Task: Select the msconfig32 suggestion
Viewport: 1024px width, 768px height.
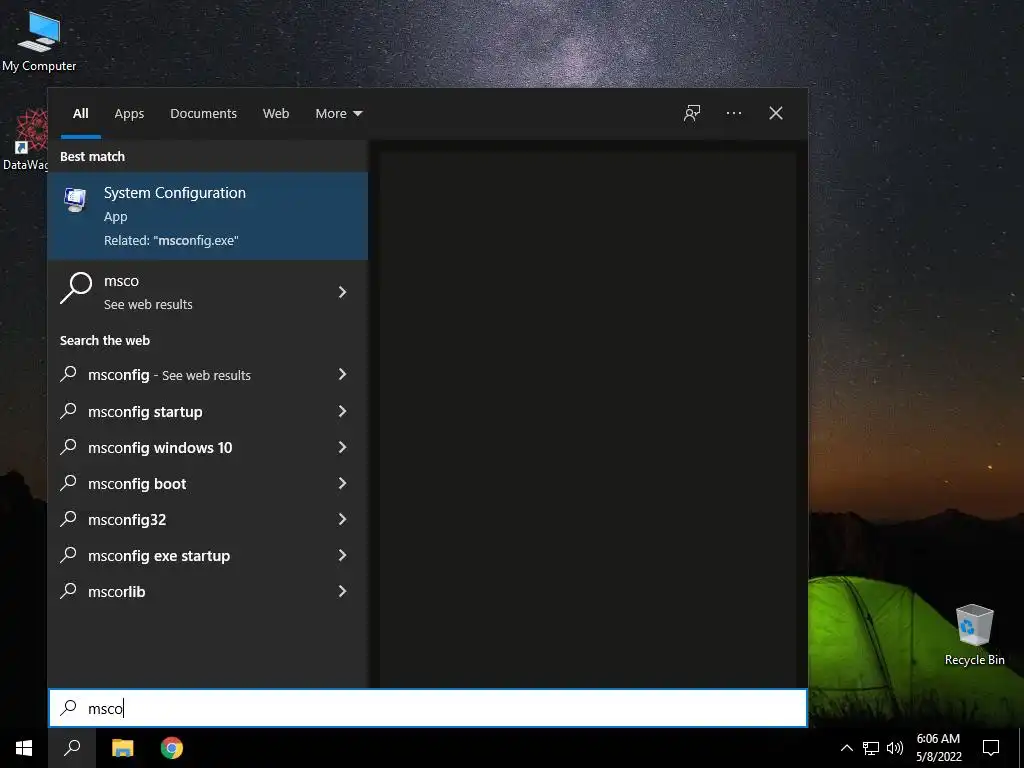Action: [x=208, y=519]
